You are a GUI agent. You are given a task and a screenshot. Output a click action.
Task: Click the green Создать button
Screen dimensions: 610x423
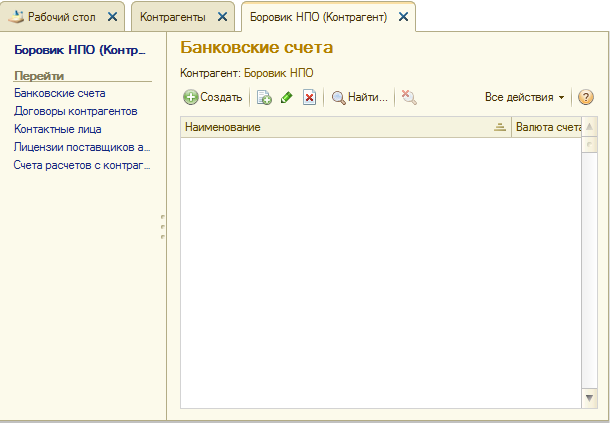[x=213, y=97]
